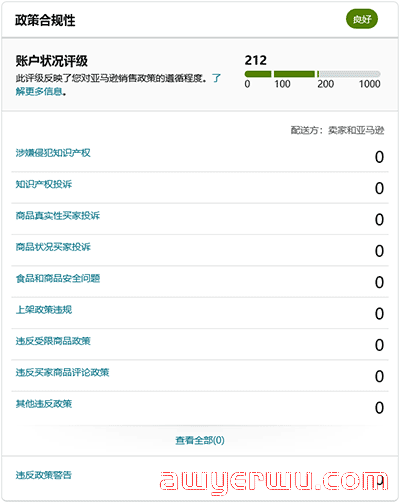400x503 pixels.
Task: Open the 上架政策违规 link
Action: [x=44, y=310]
